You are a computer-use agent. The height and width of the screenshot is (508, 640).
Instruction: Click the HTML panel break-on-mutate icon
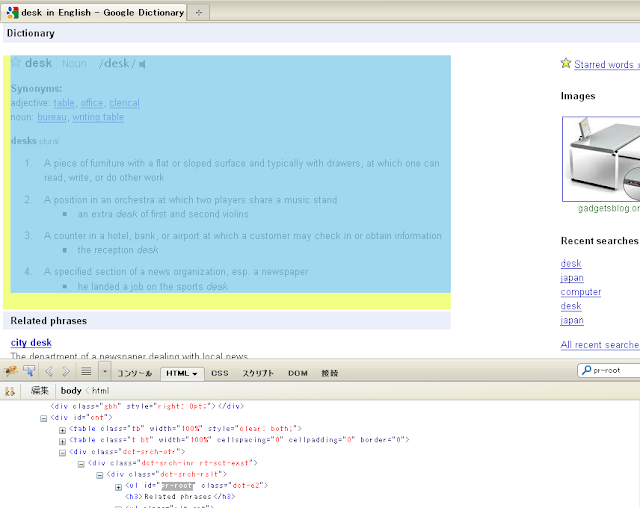(10, 391)
